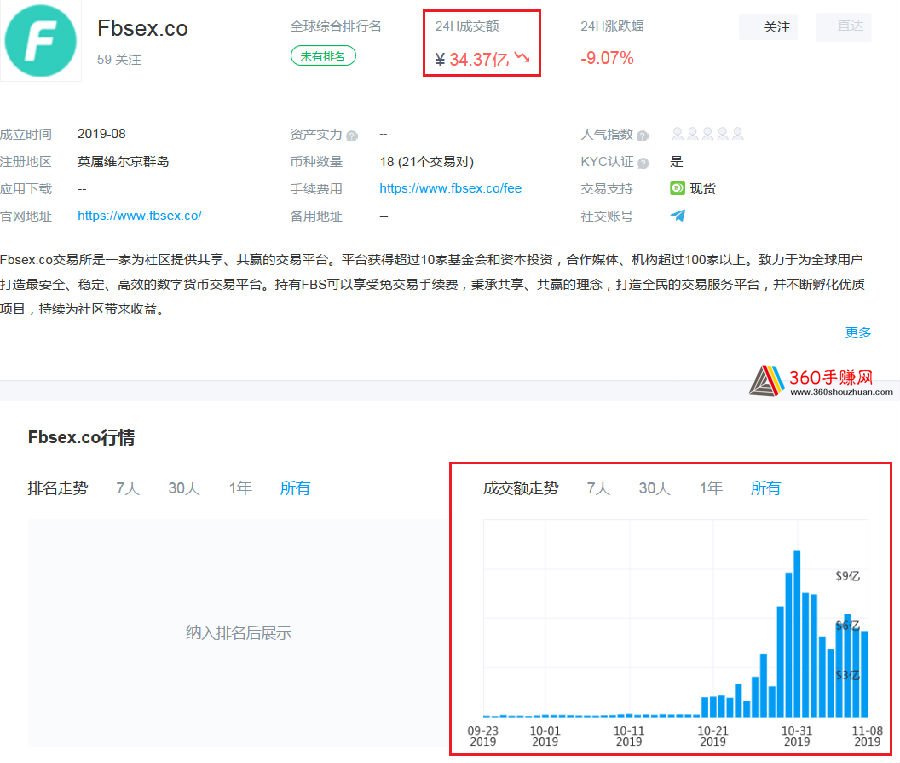Click the 注册地区 label
The image size is (900, 763).
pos(26,161)
